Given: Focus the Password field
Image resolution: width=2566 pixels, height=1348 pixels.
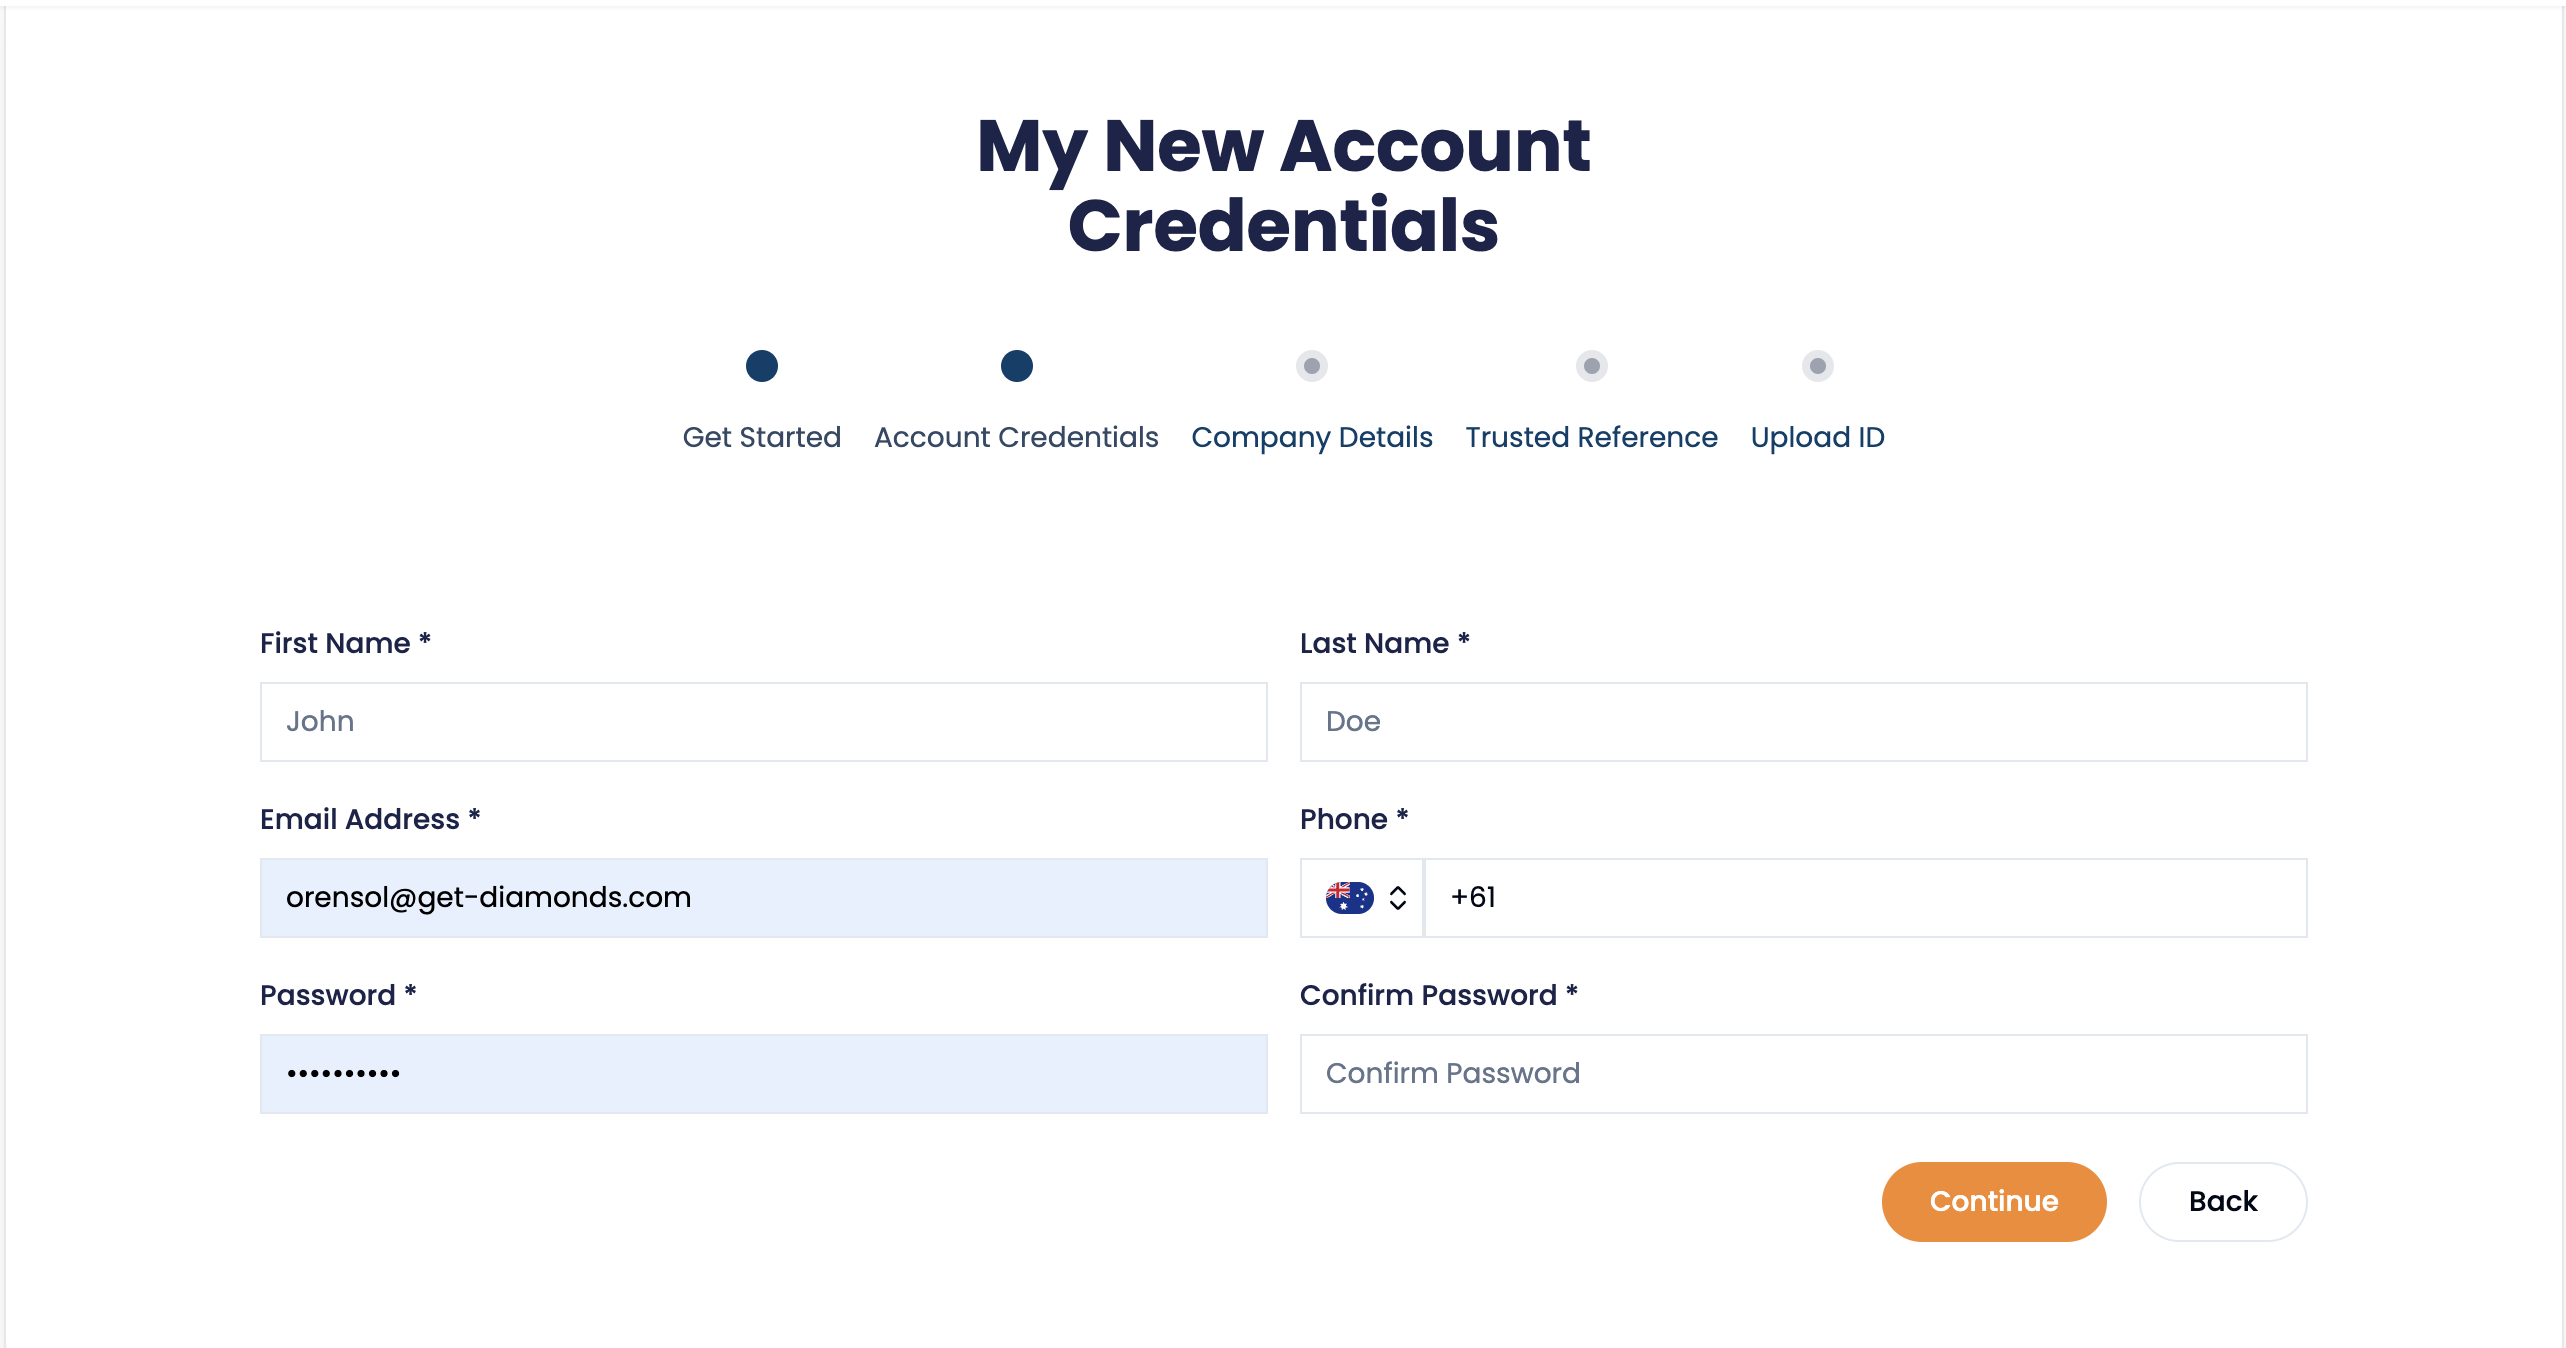Looking at the screenshot, I should (764, 1074).
